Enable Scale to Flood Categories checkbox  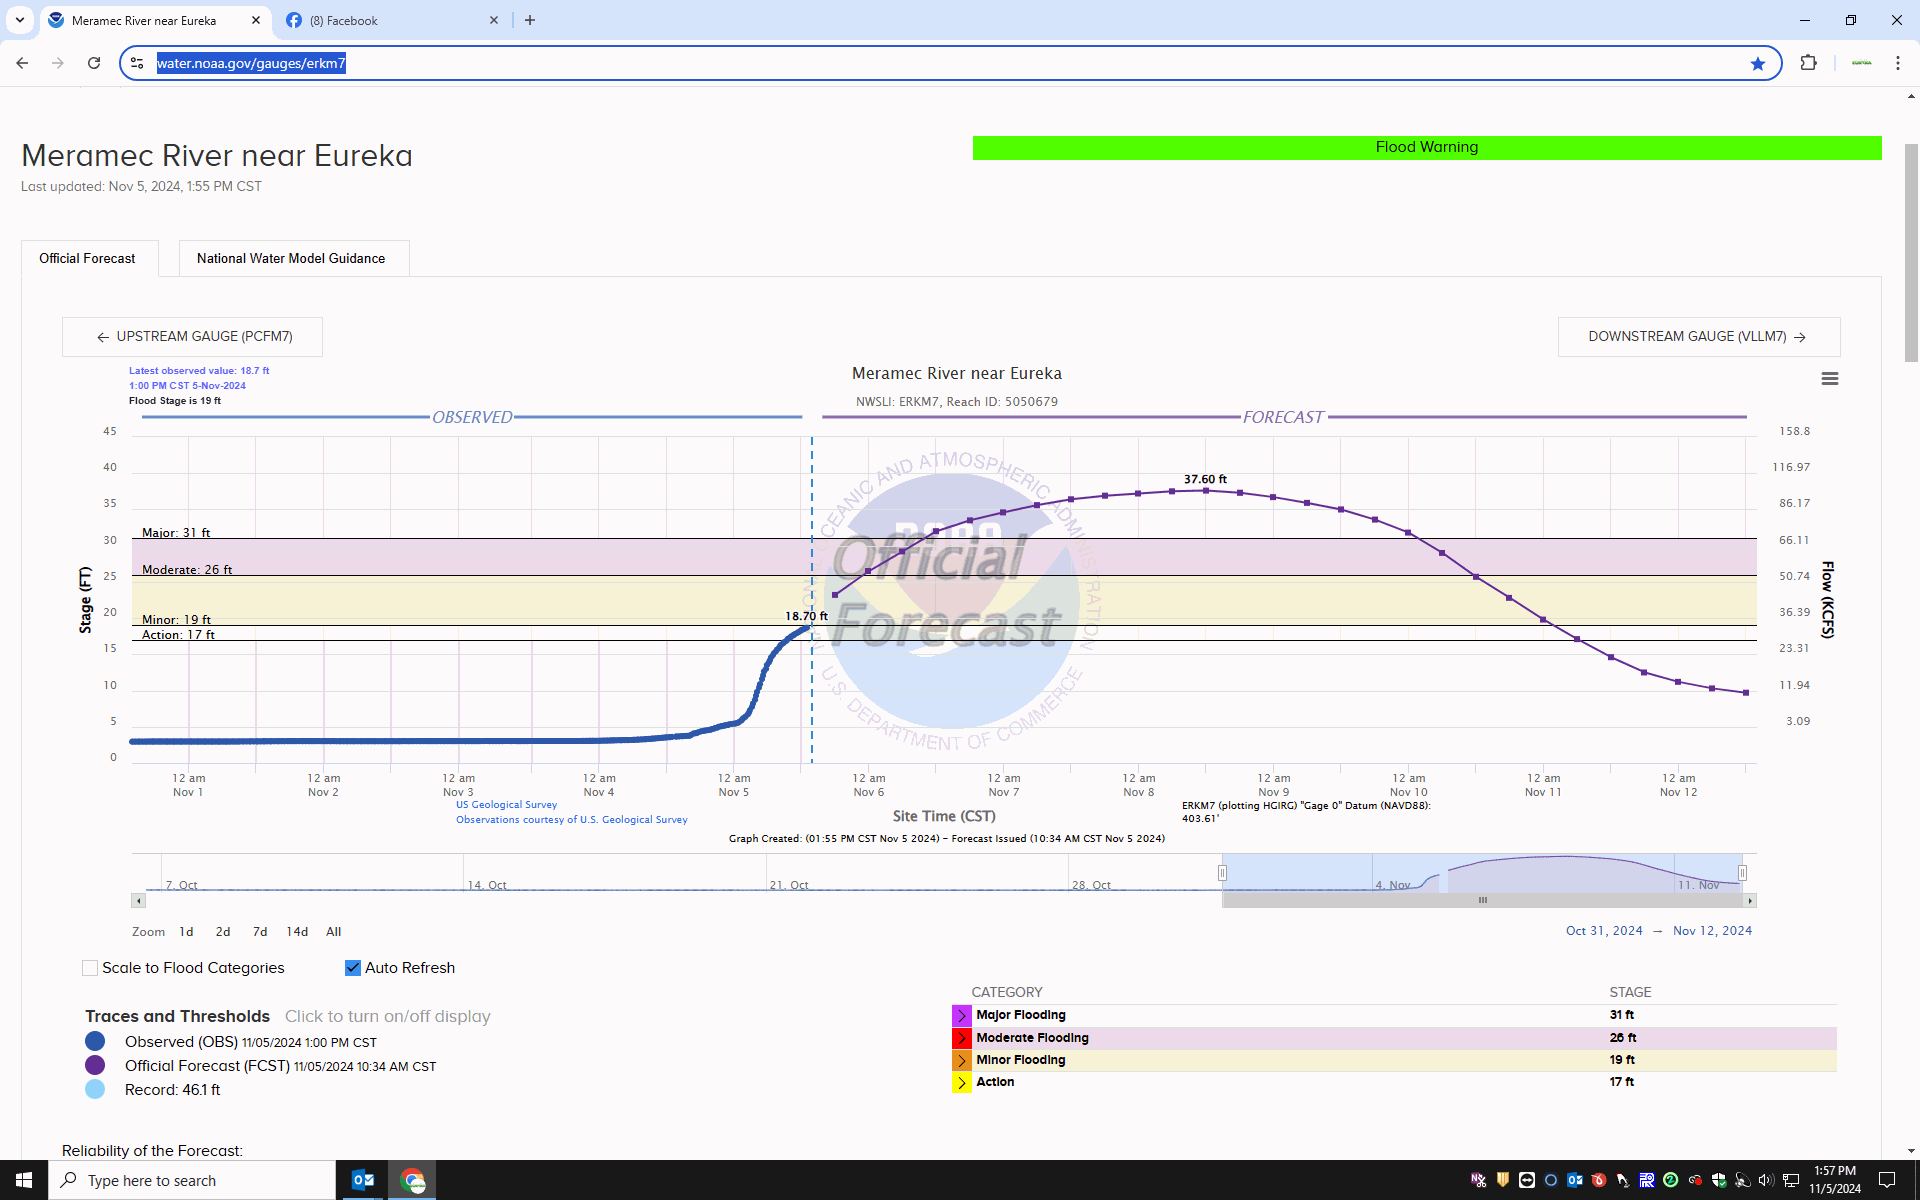point(90,968)
